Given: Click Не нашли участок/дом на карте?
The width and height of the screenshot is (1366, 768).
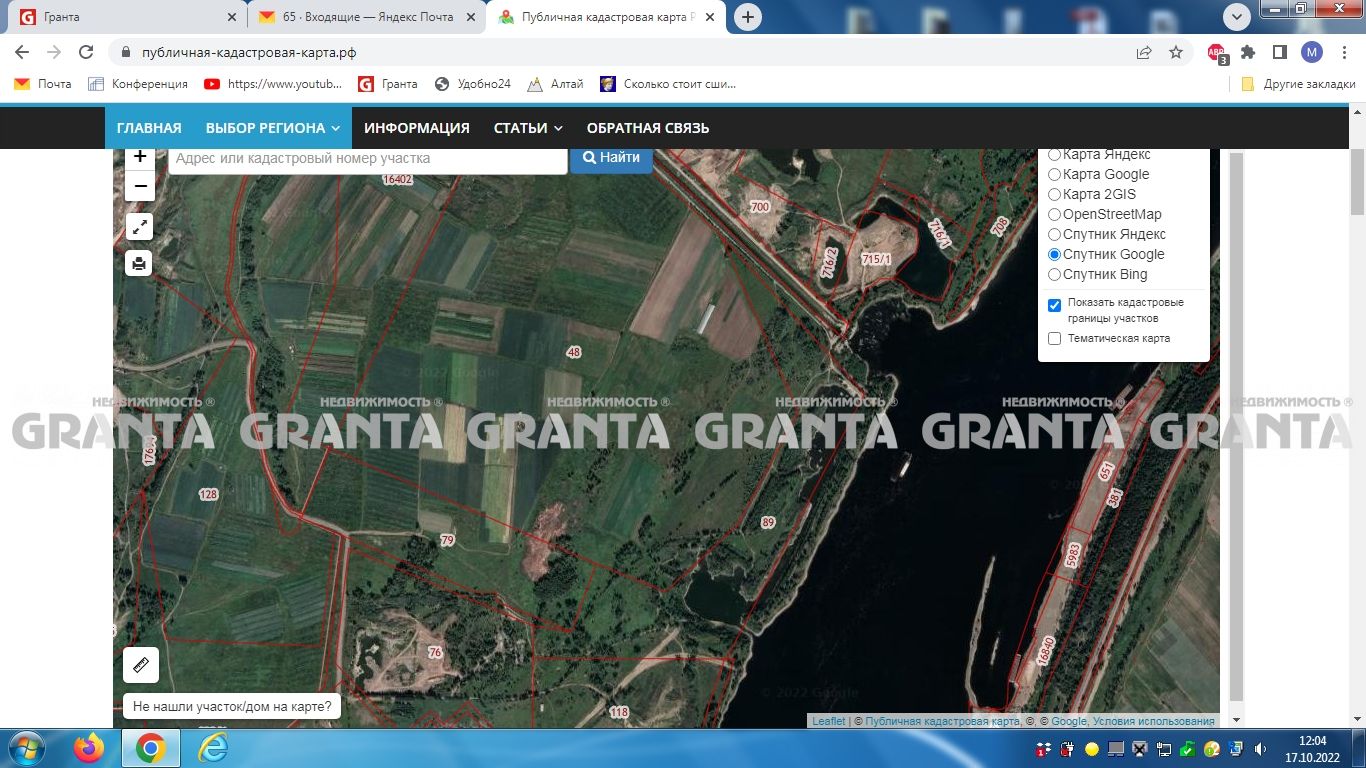Looking at the screenshot, I should (x=232, y=706).
